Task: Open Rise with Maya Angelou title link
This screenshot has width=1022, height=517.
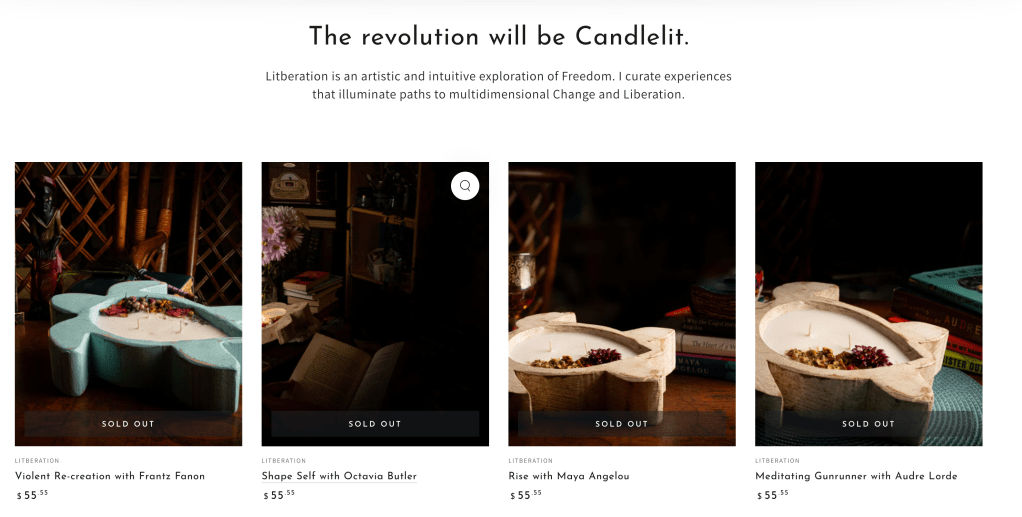Action: click(569, 476)
